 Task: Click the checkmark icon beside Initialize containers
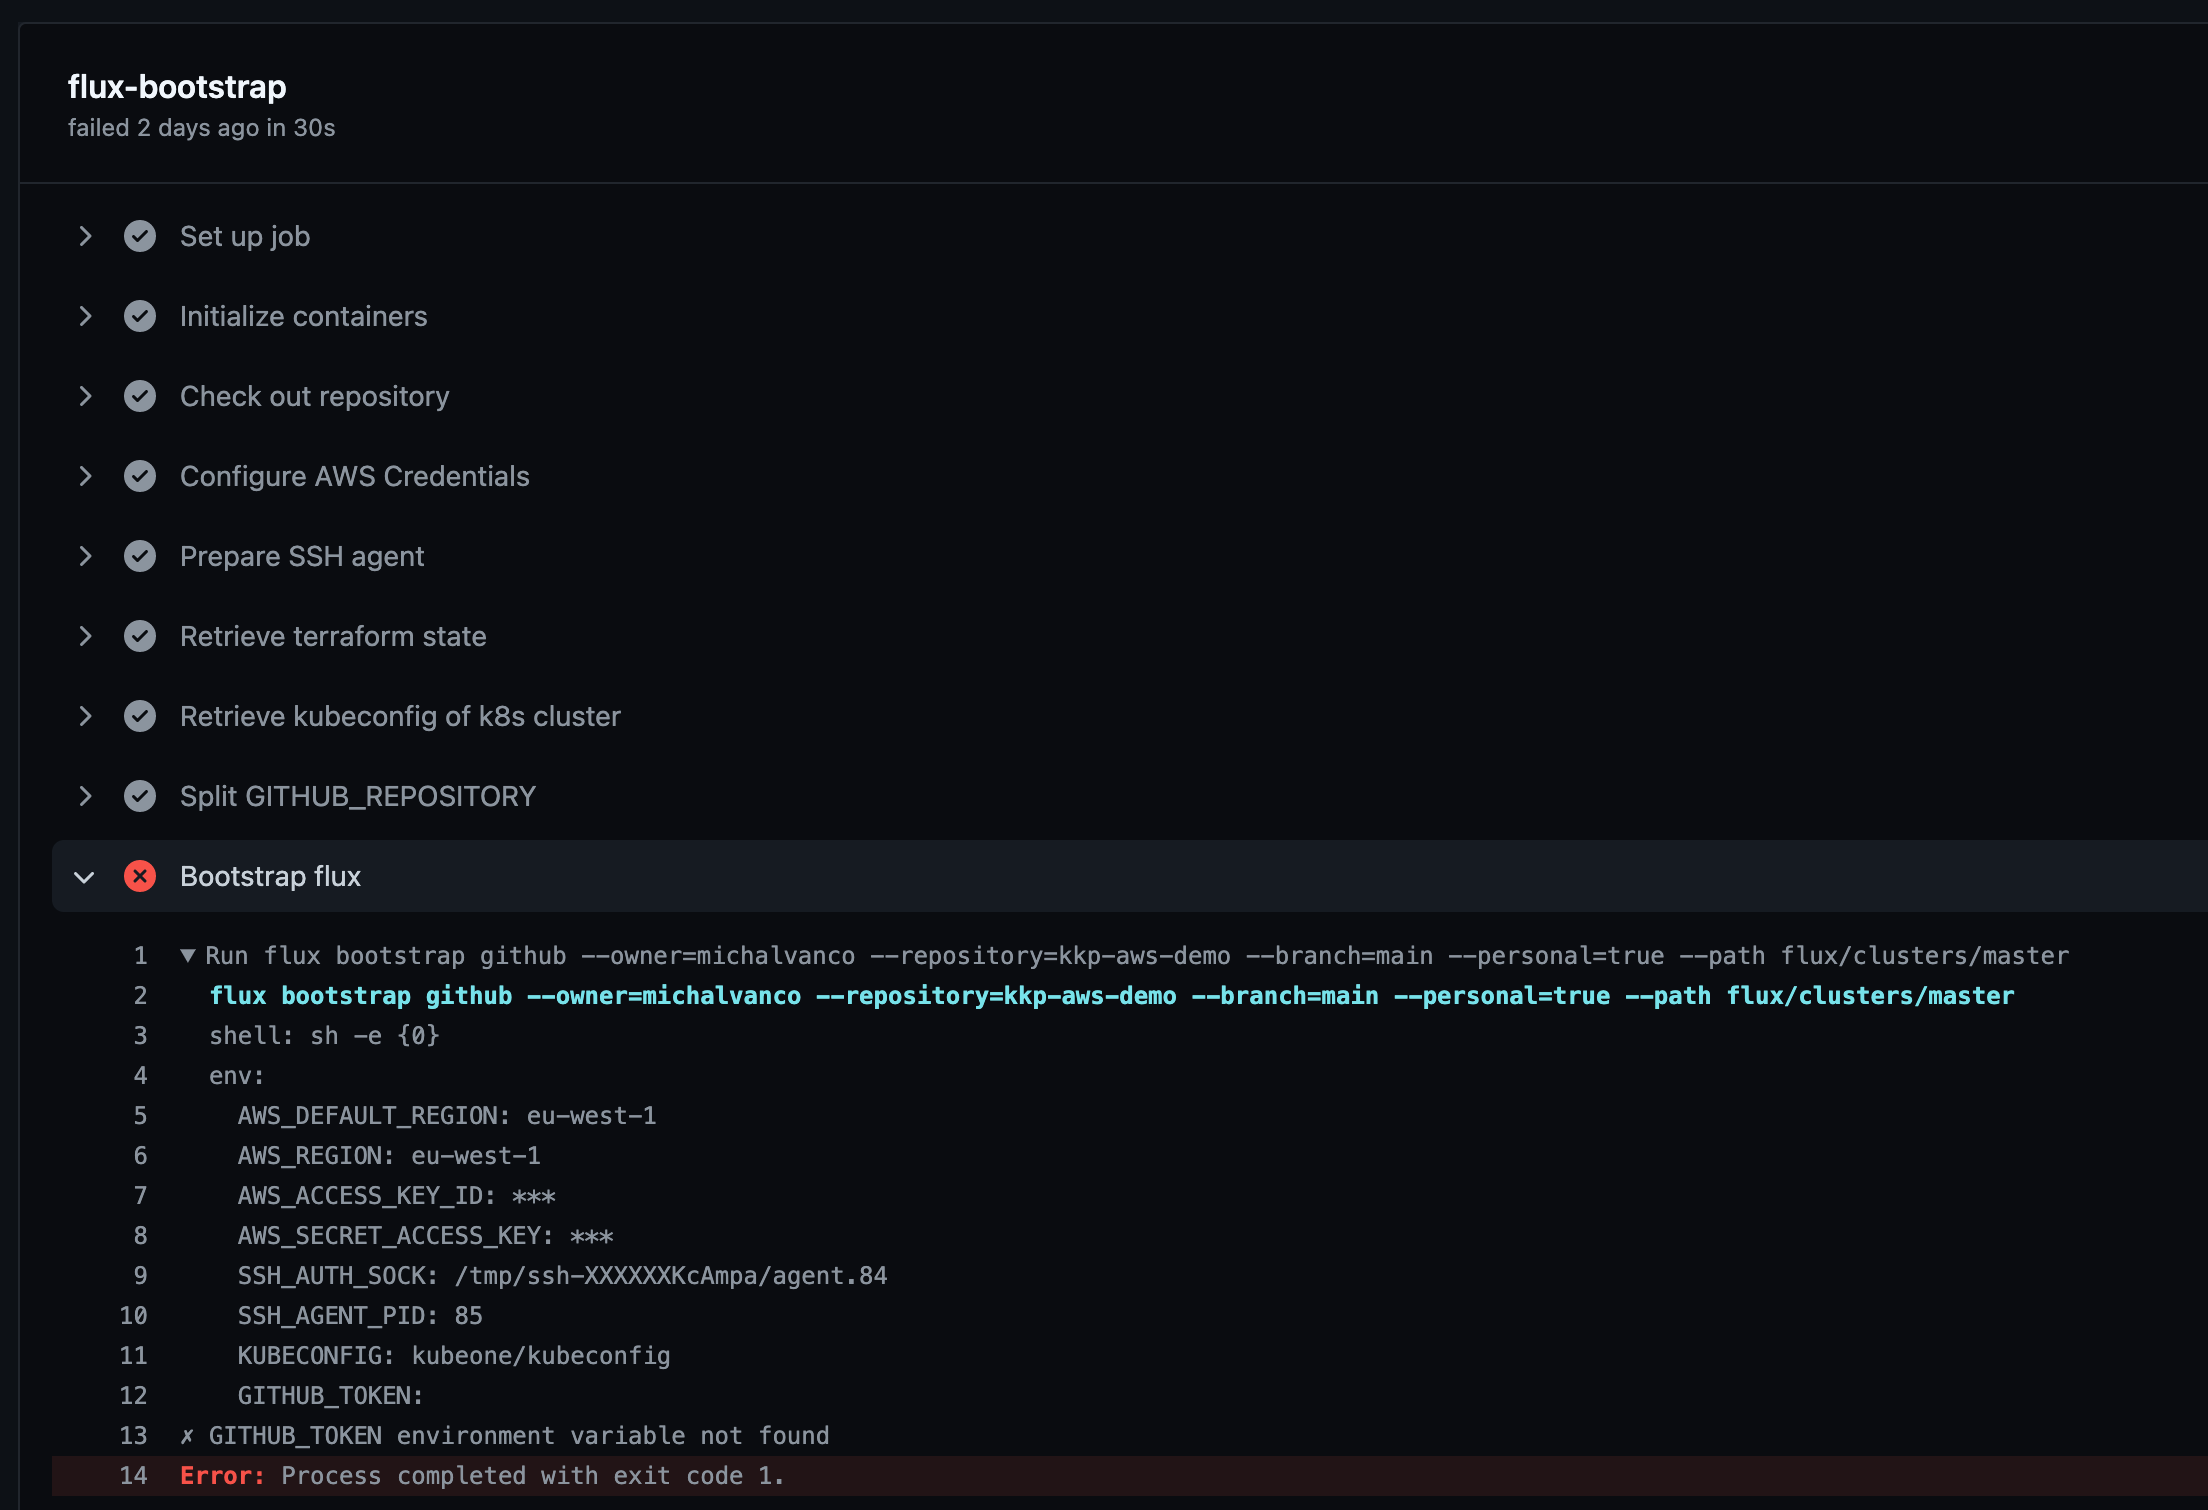[x=140, y=316]
